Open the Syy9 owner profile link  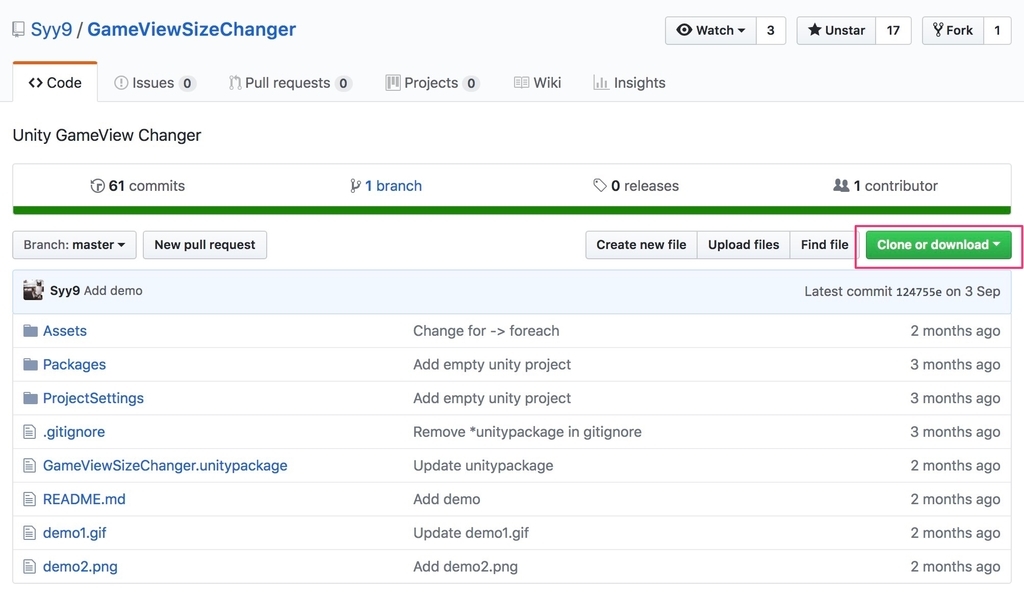point(52,29)
